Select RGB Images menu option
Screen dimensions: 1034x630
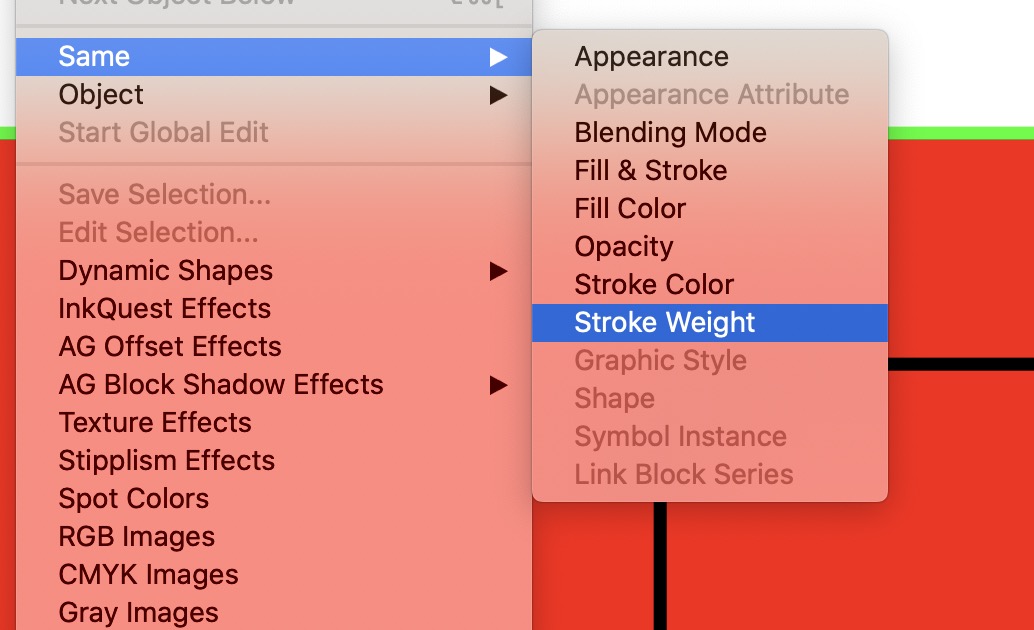pos(136,537)
